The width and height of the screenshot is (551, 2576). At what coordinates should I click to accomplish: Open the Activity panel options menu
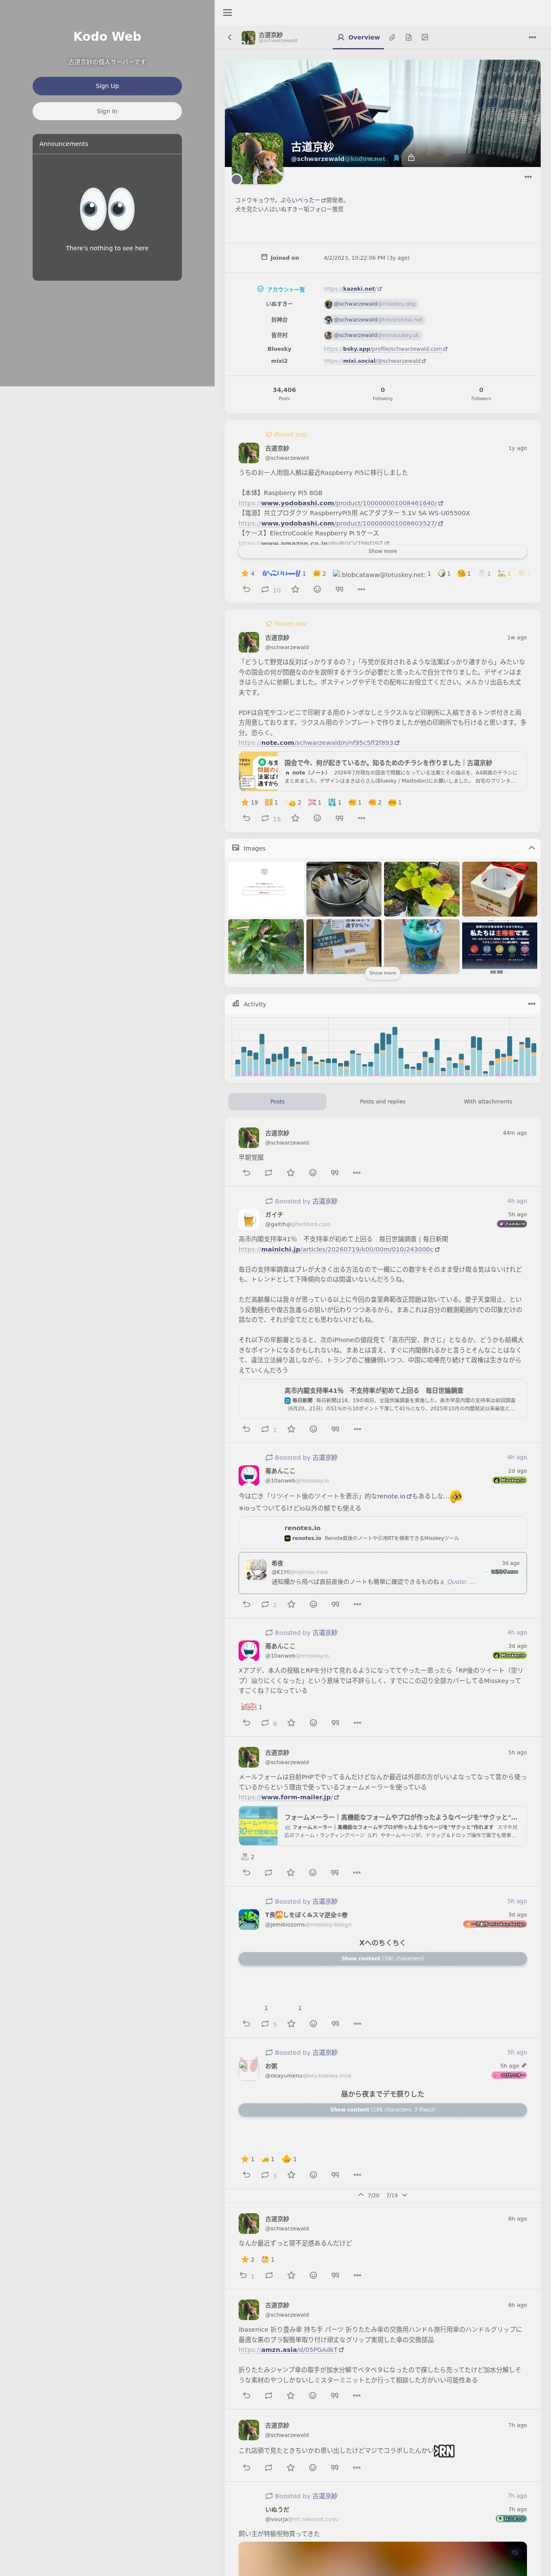pos(532,1004)
